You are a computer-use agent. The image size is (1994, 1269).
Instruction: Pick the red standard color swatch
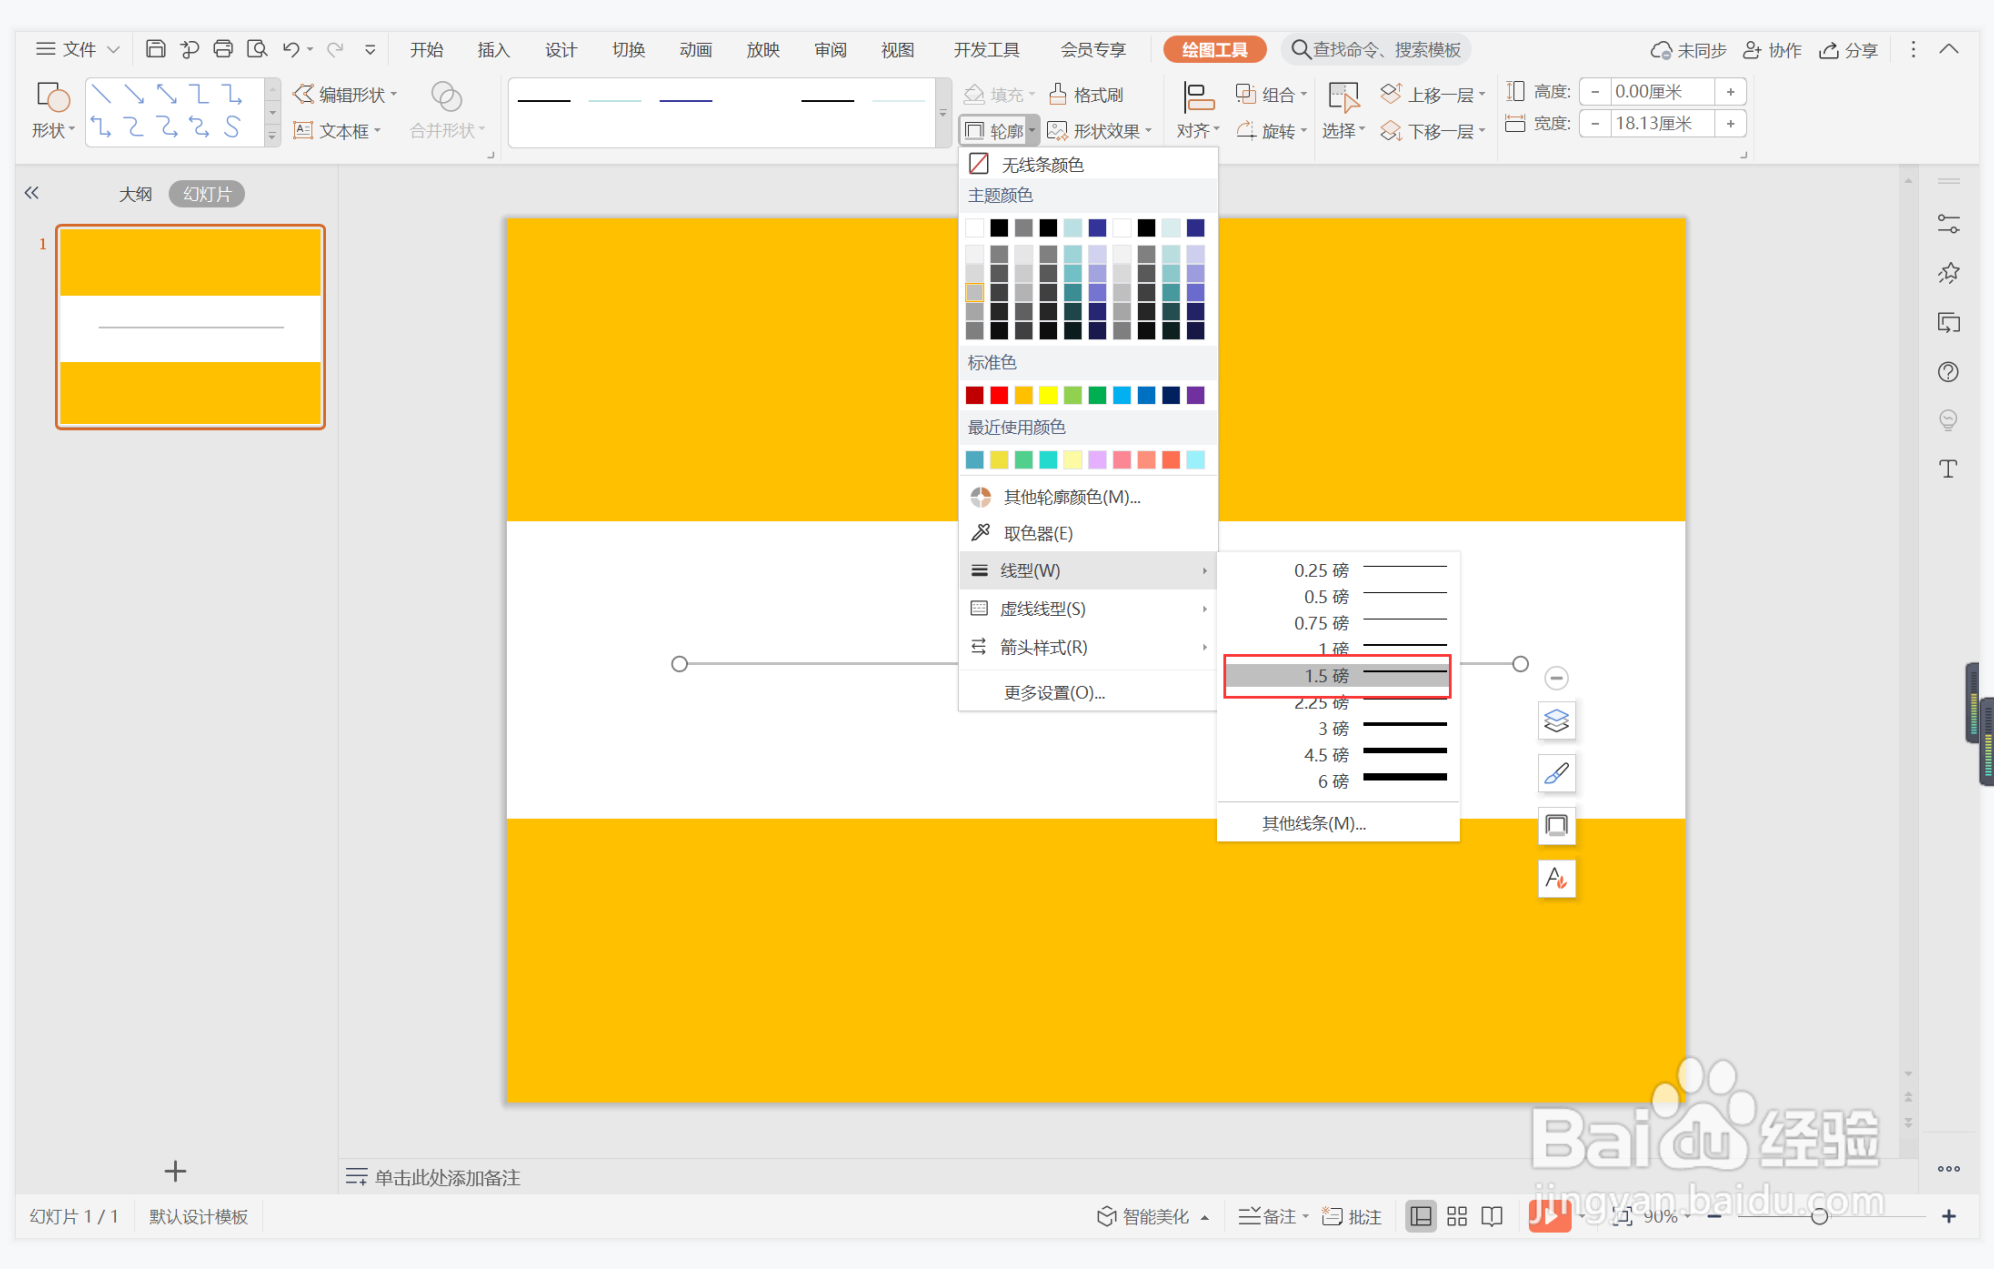(998, 395)
